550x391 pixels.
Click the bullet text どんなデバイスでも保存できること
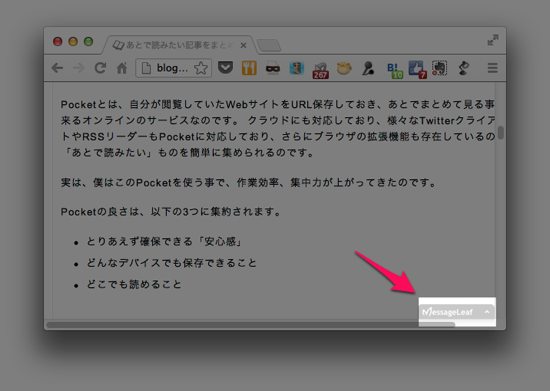coord(172,263)
